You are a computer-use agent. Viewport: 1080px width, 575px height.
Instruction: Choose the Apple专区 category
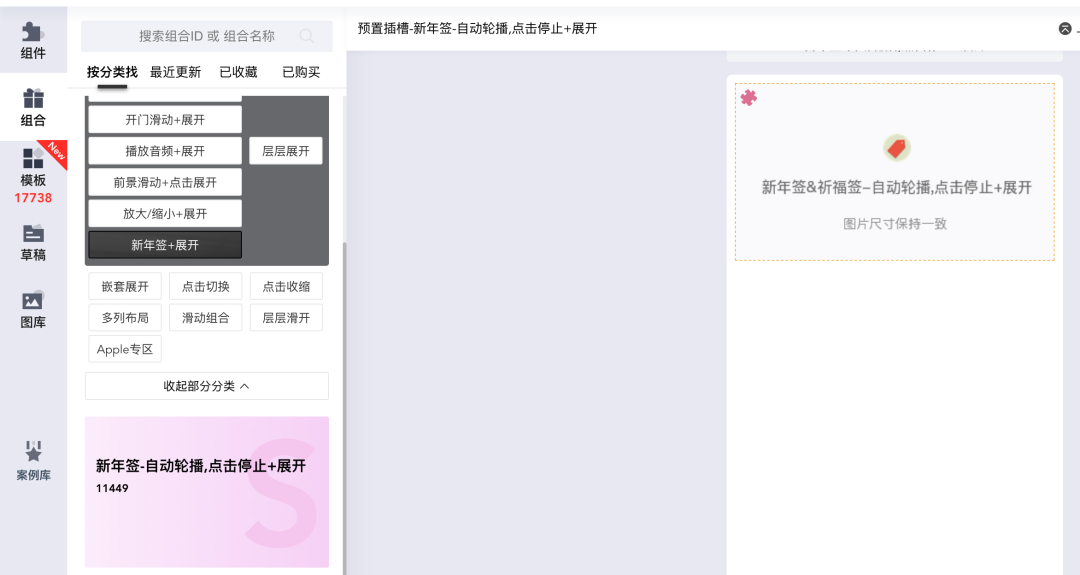point(125,349)
